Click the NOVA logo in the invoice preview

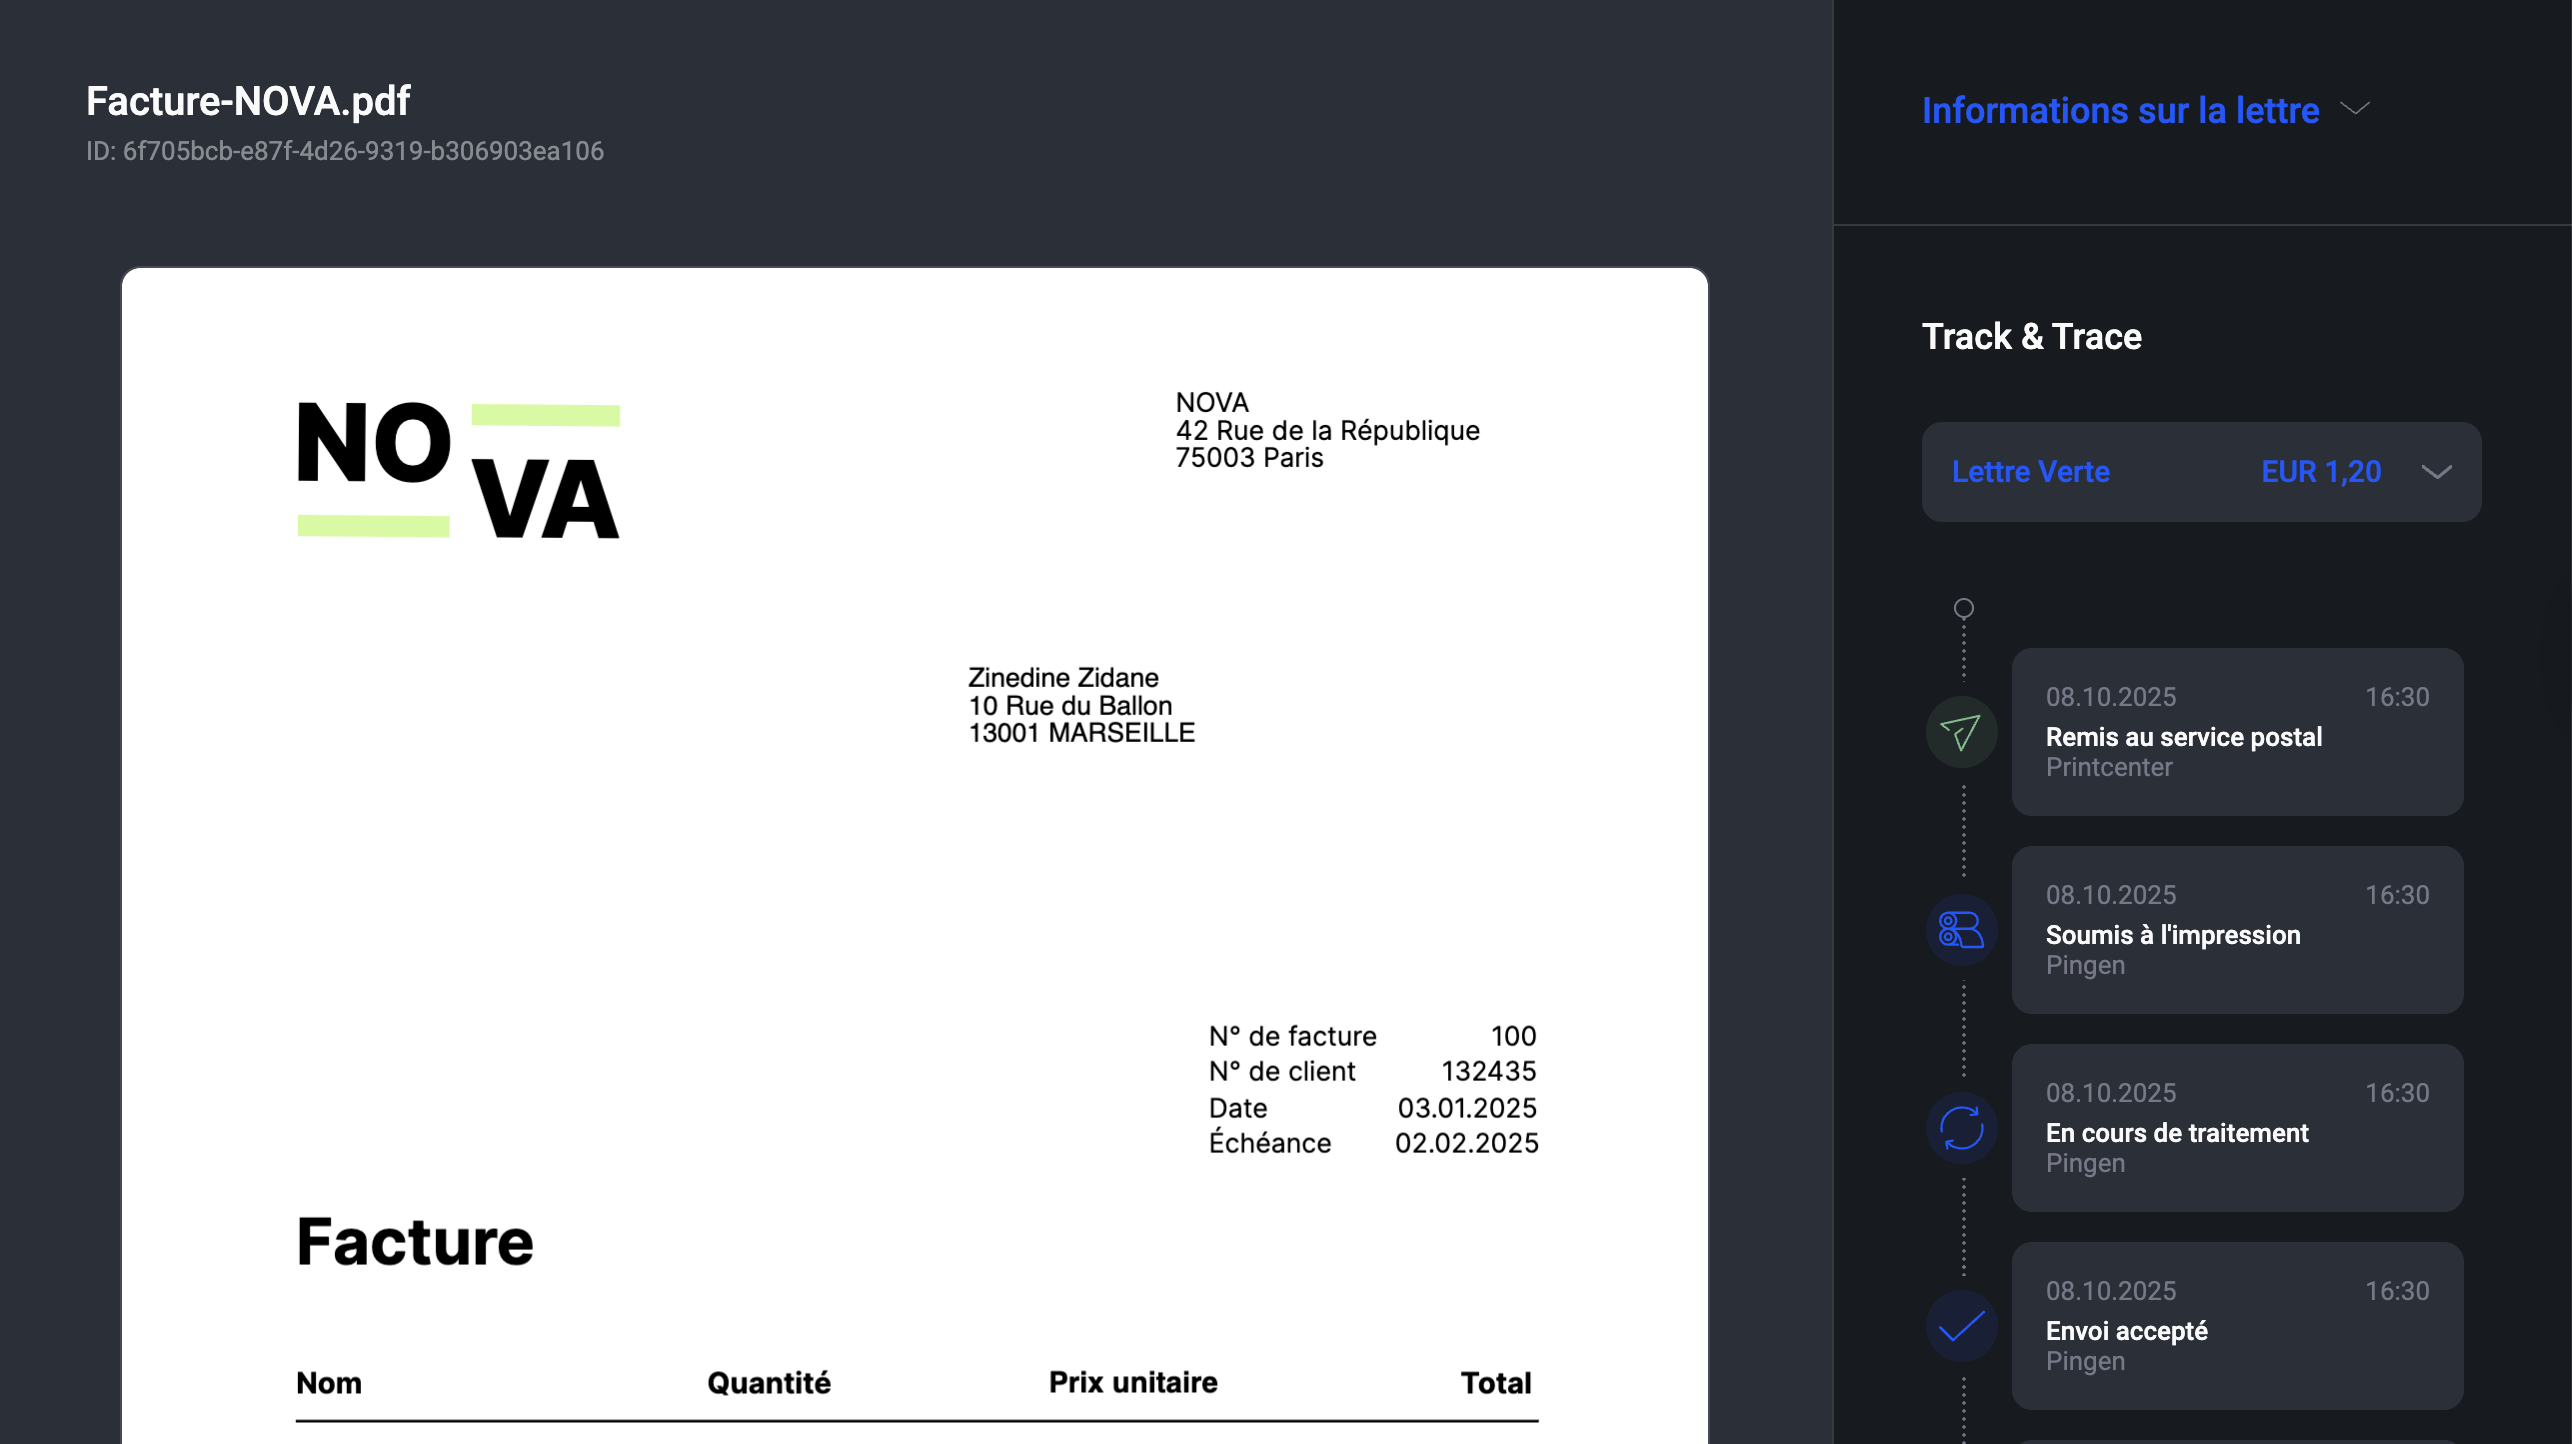pyautogui.click(x=458, y=470)
